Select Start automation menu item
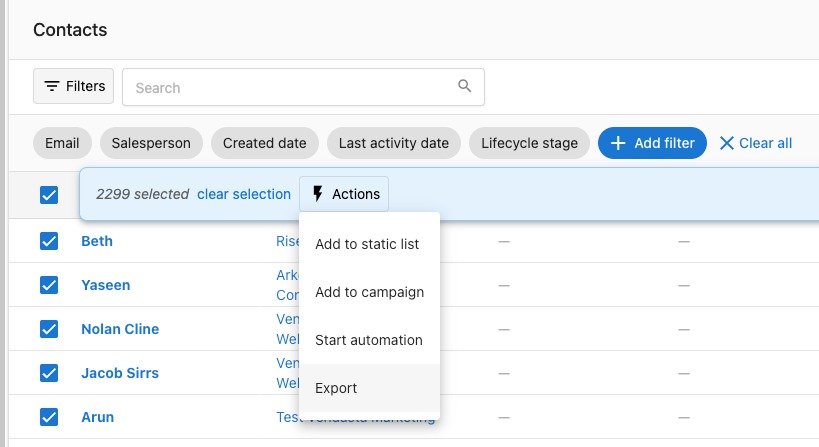This screenshot has width=819, height=447. [x=368, y=340]
